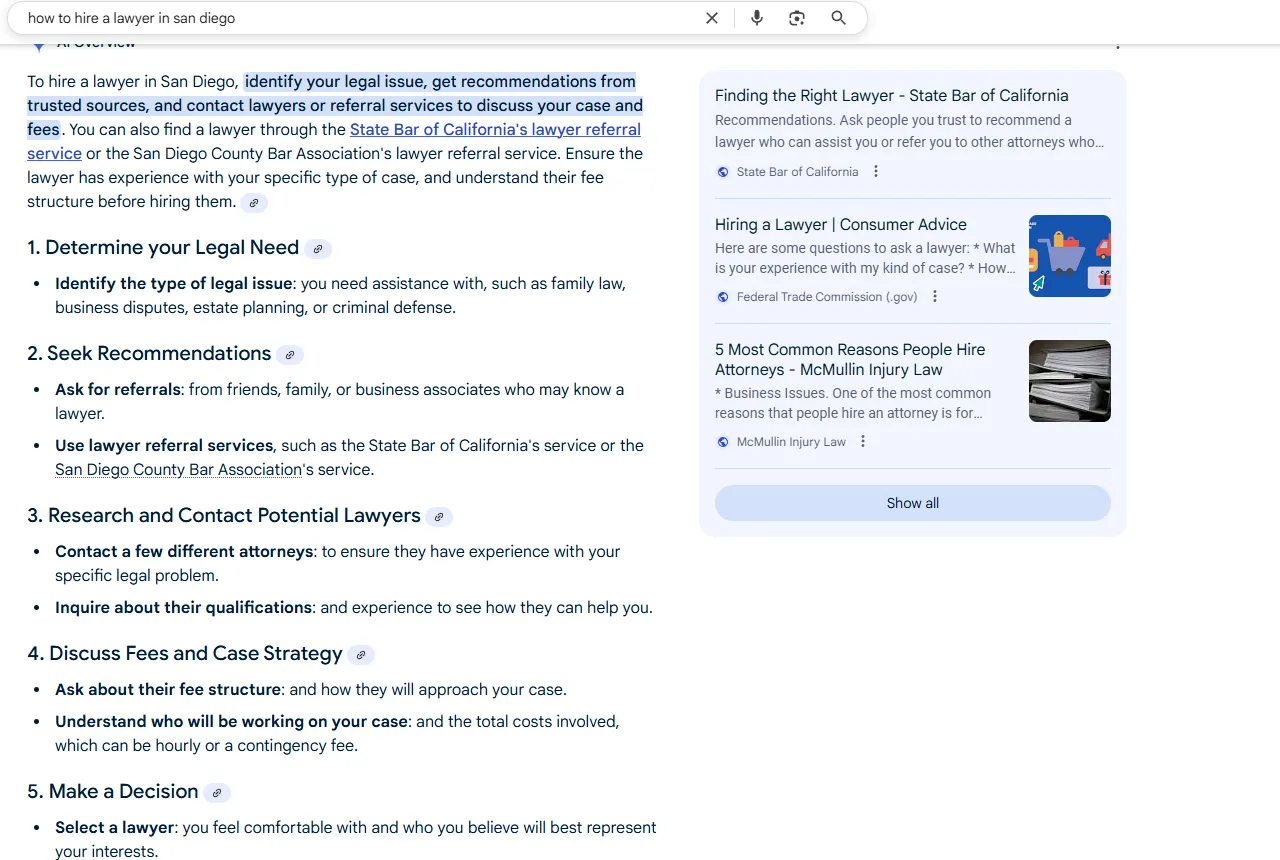
Task: Open more options for McMullin Injury Law source
Action: 863,442
